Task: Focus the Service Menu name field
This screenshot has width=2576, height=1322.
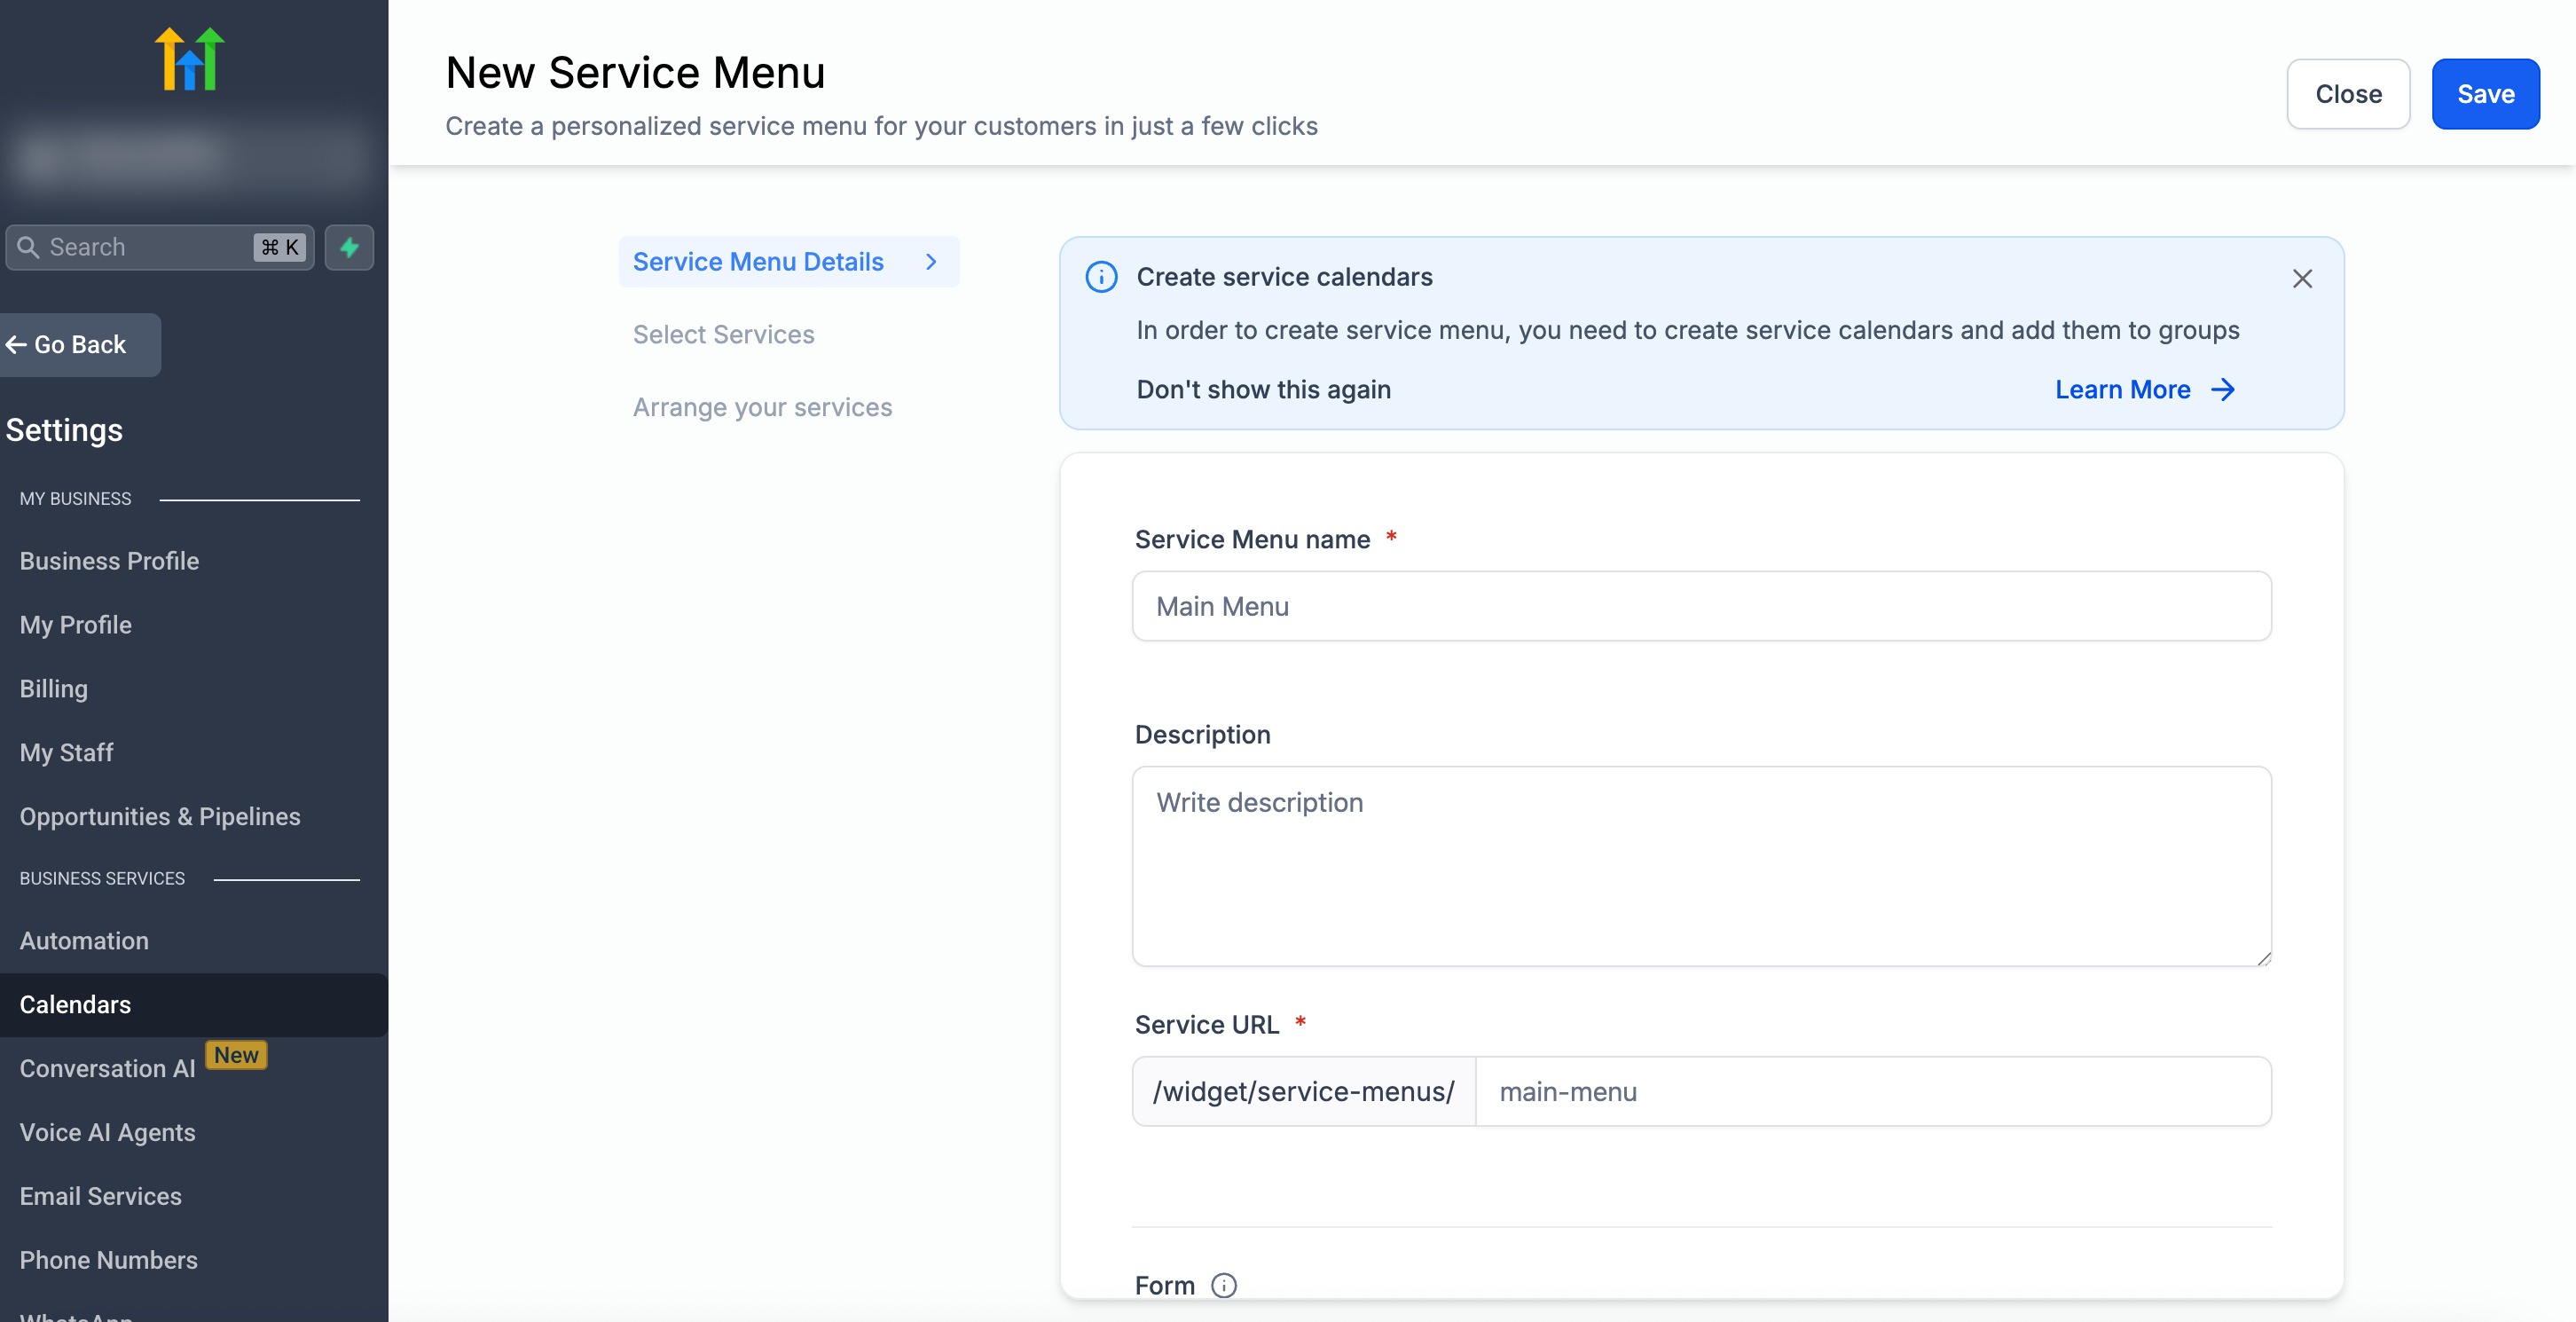Action: [x=1701, y=606]
